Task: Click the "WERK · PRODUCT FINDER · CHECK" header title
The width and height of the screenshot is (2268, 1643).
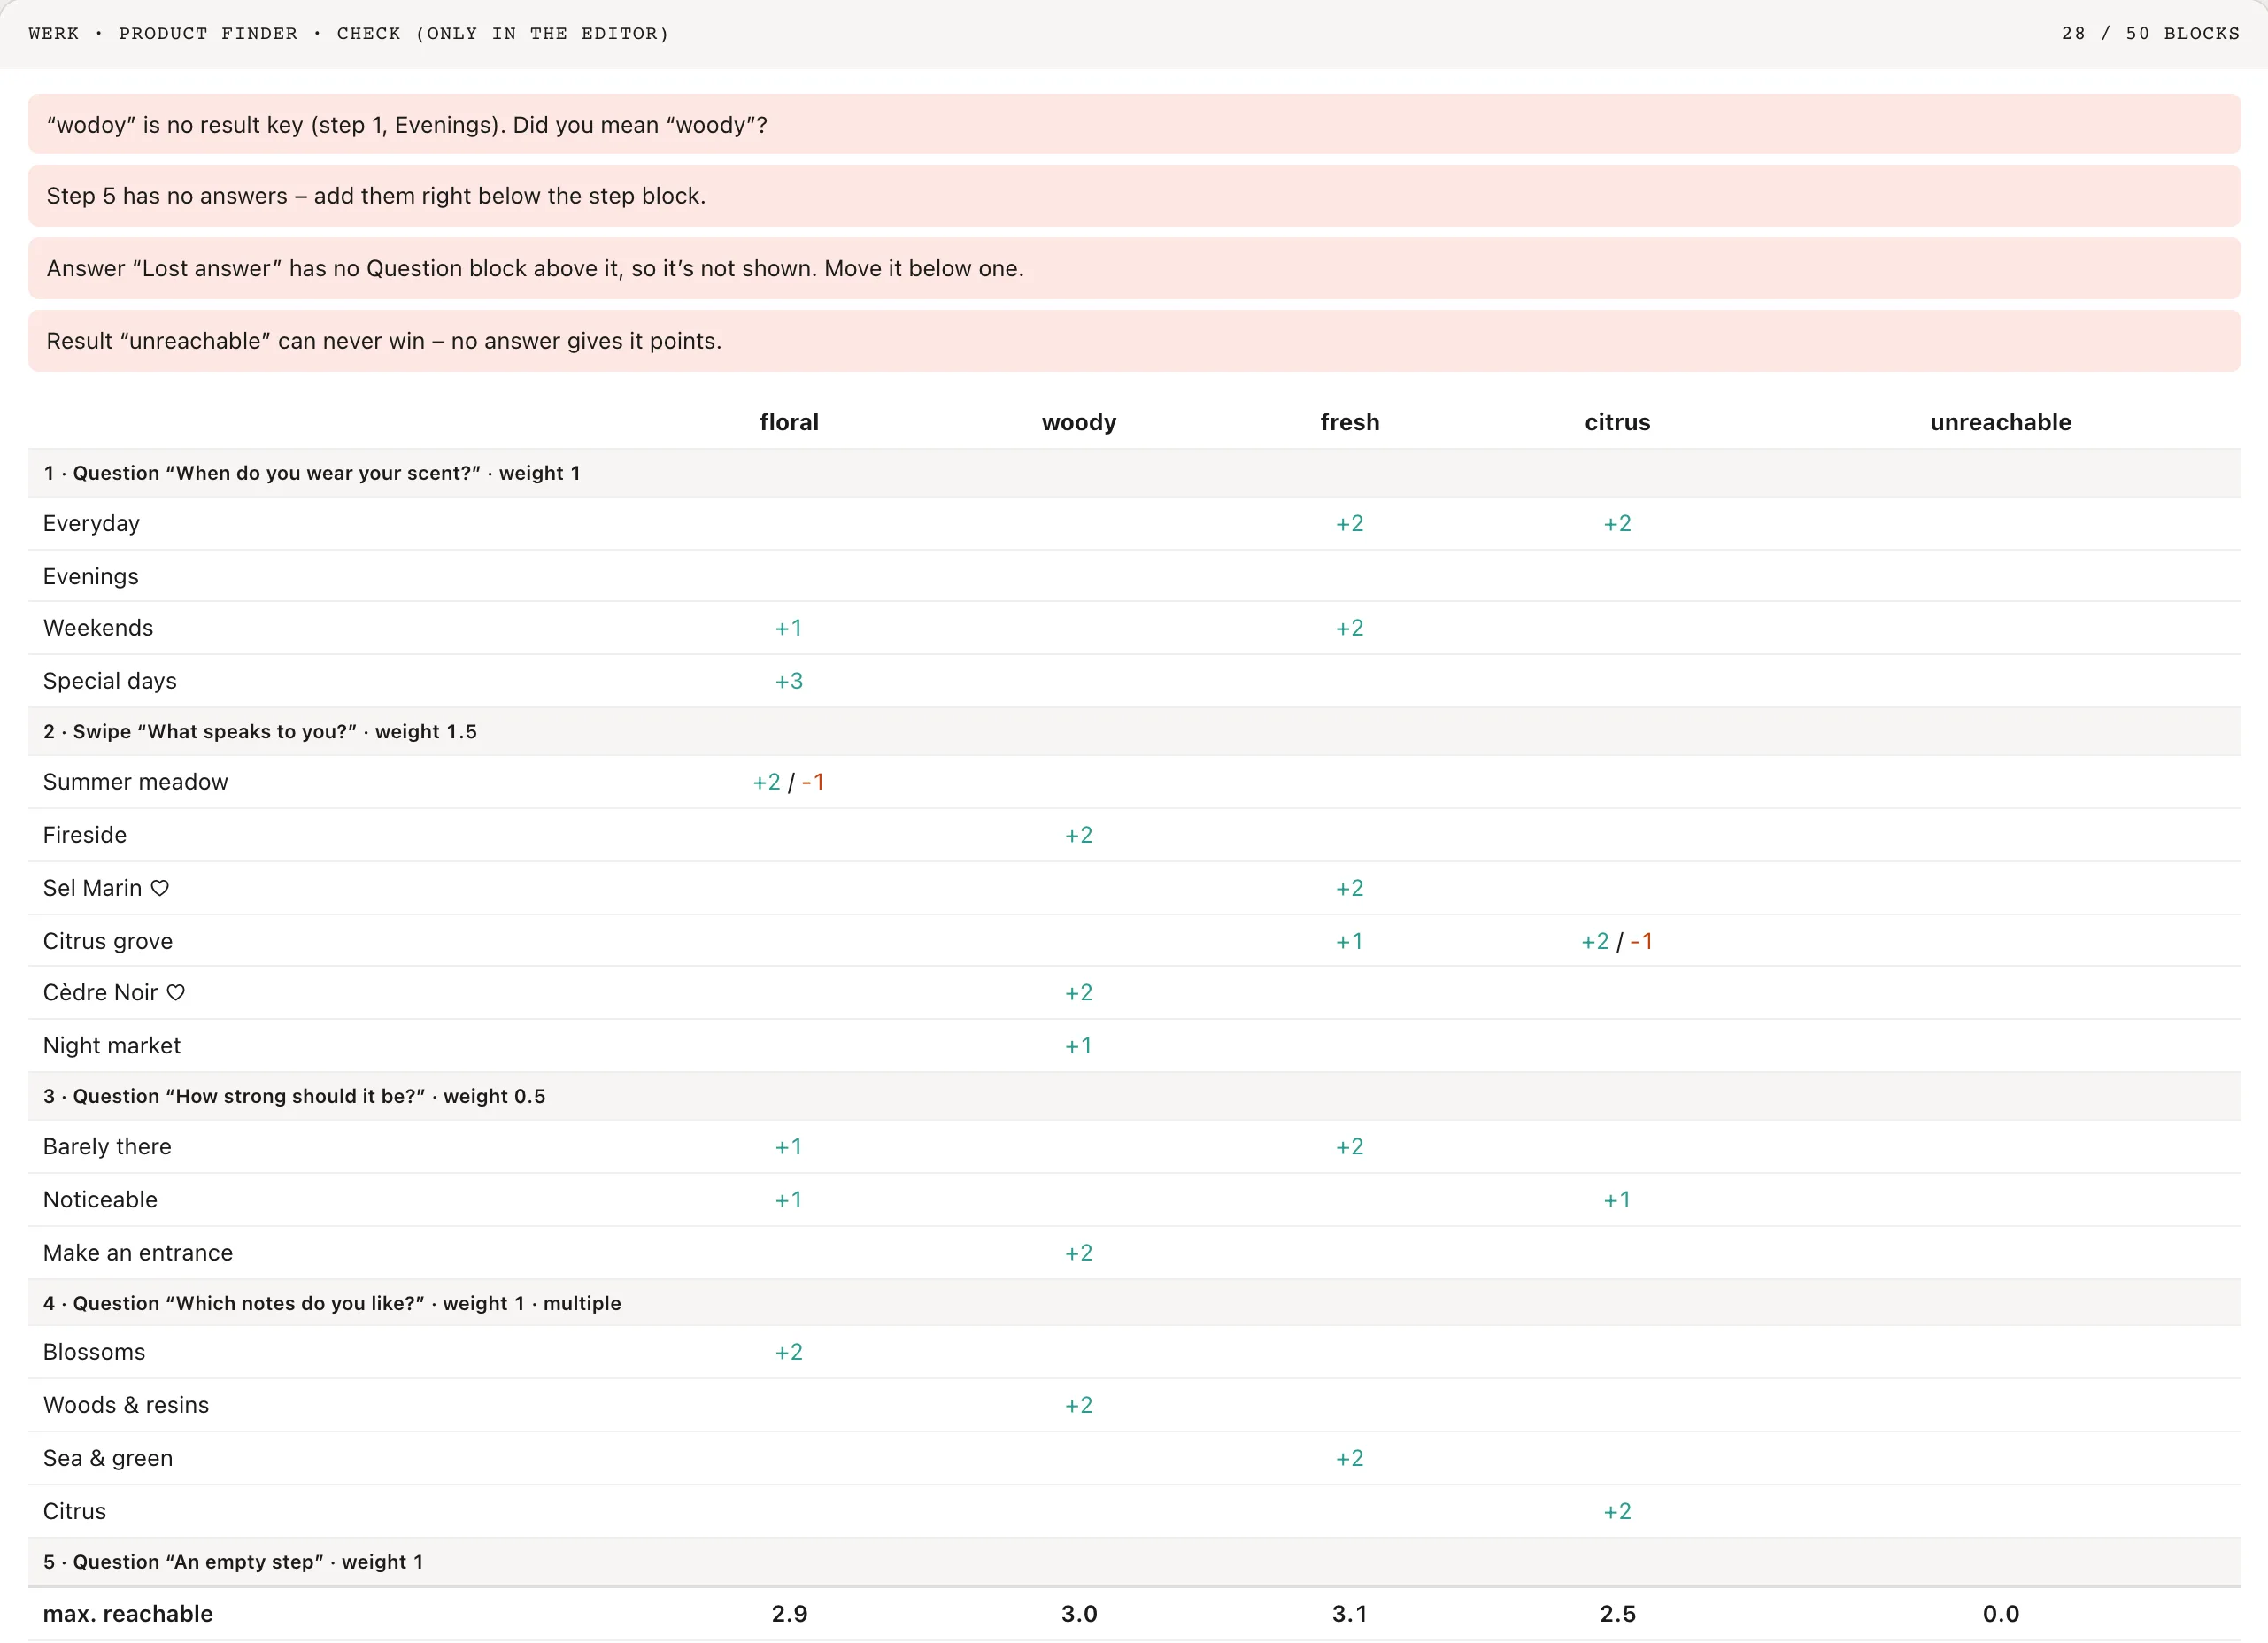Action: [x=348, y=33]
